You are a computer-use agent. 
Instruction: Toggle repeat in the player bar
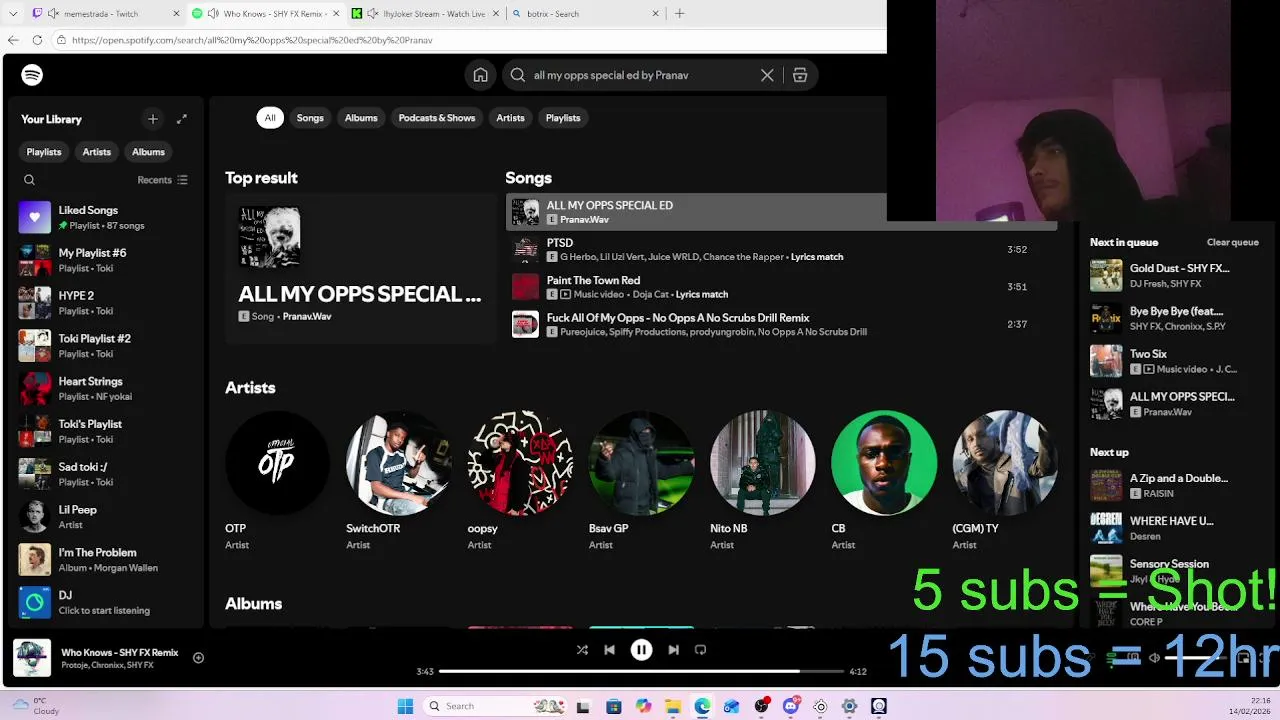[x=701, y=650]
